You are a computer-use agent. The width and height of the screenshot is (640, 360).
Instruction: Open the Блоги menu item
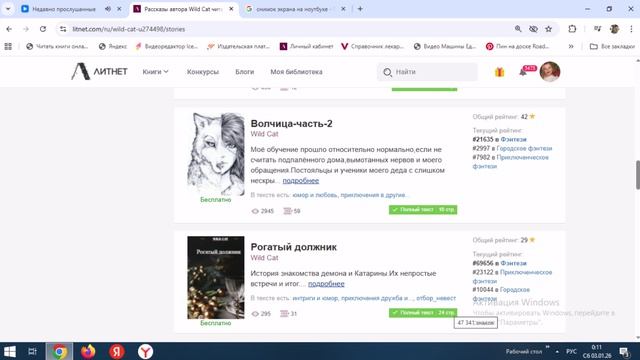[x=244, y=72]
